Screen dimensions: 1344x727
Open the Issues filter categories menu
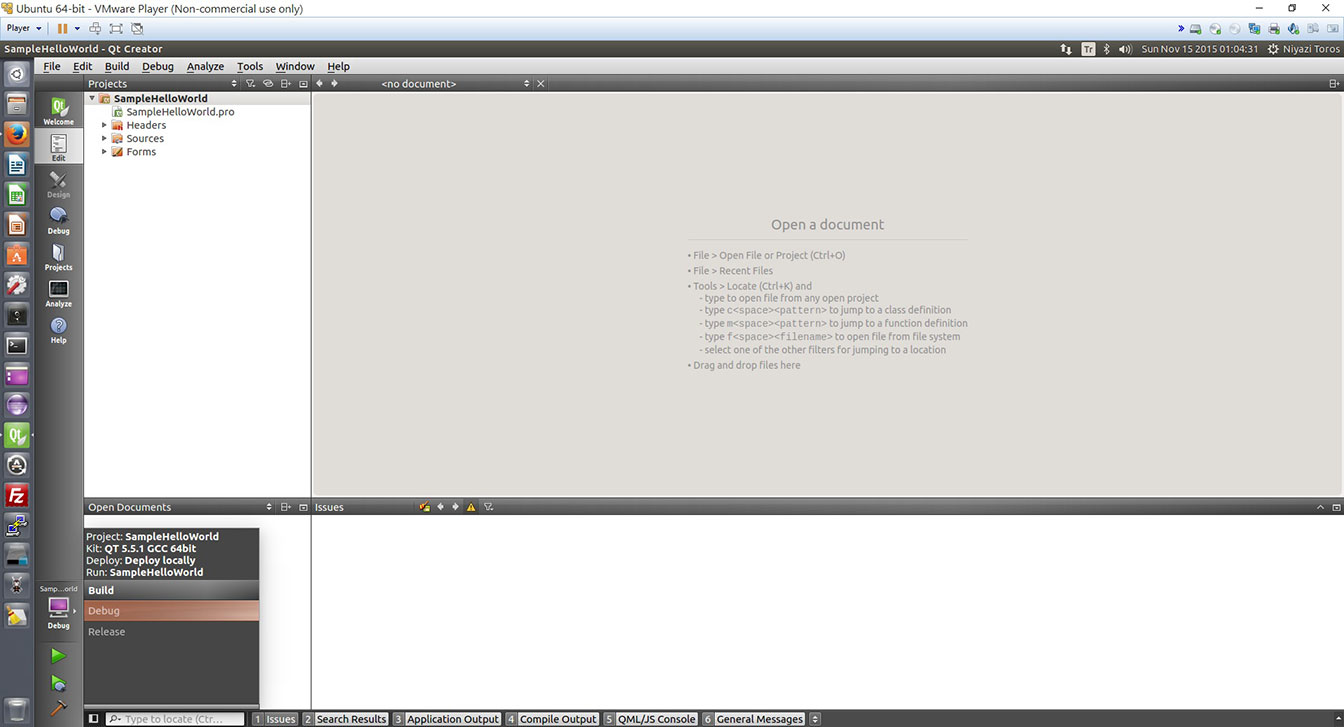pyautogui.click(x=488, y=507)
